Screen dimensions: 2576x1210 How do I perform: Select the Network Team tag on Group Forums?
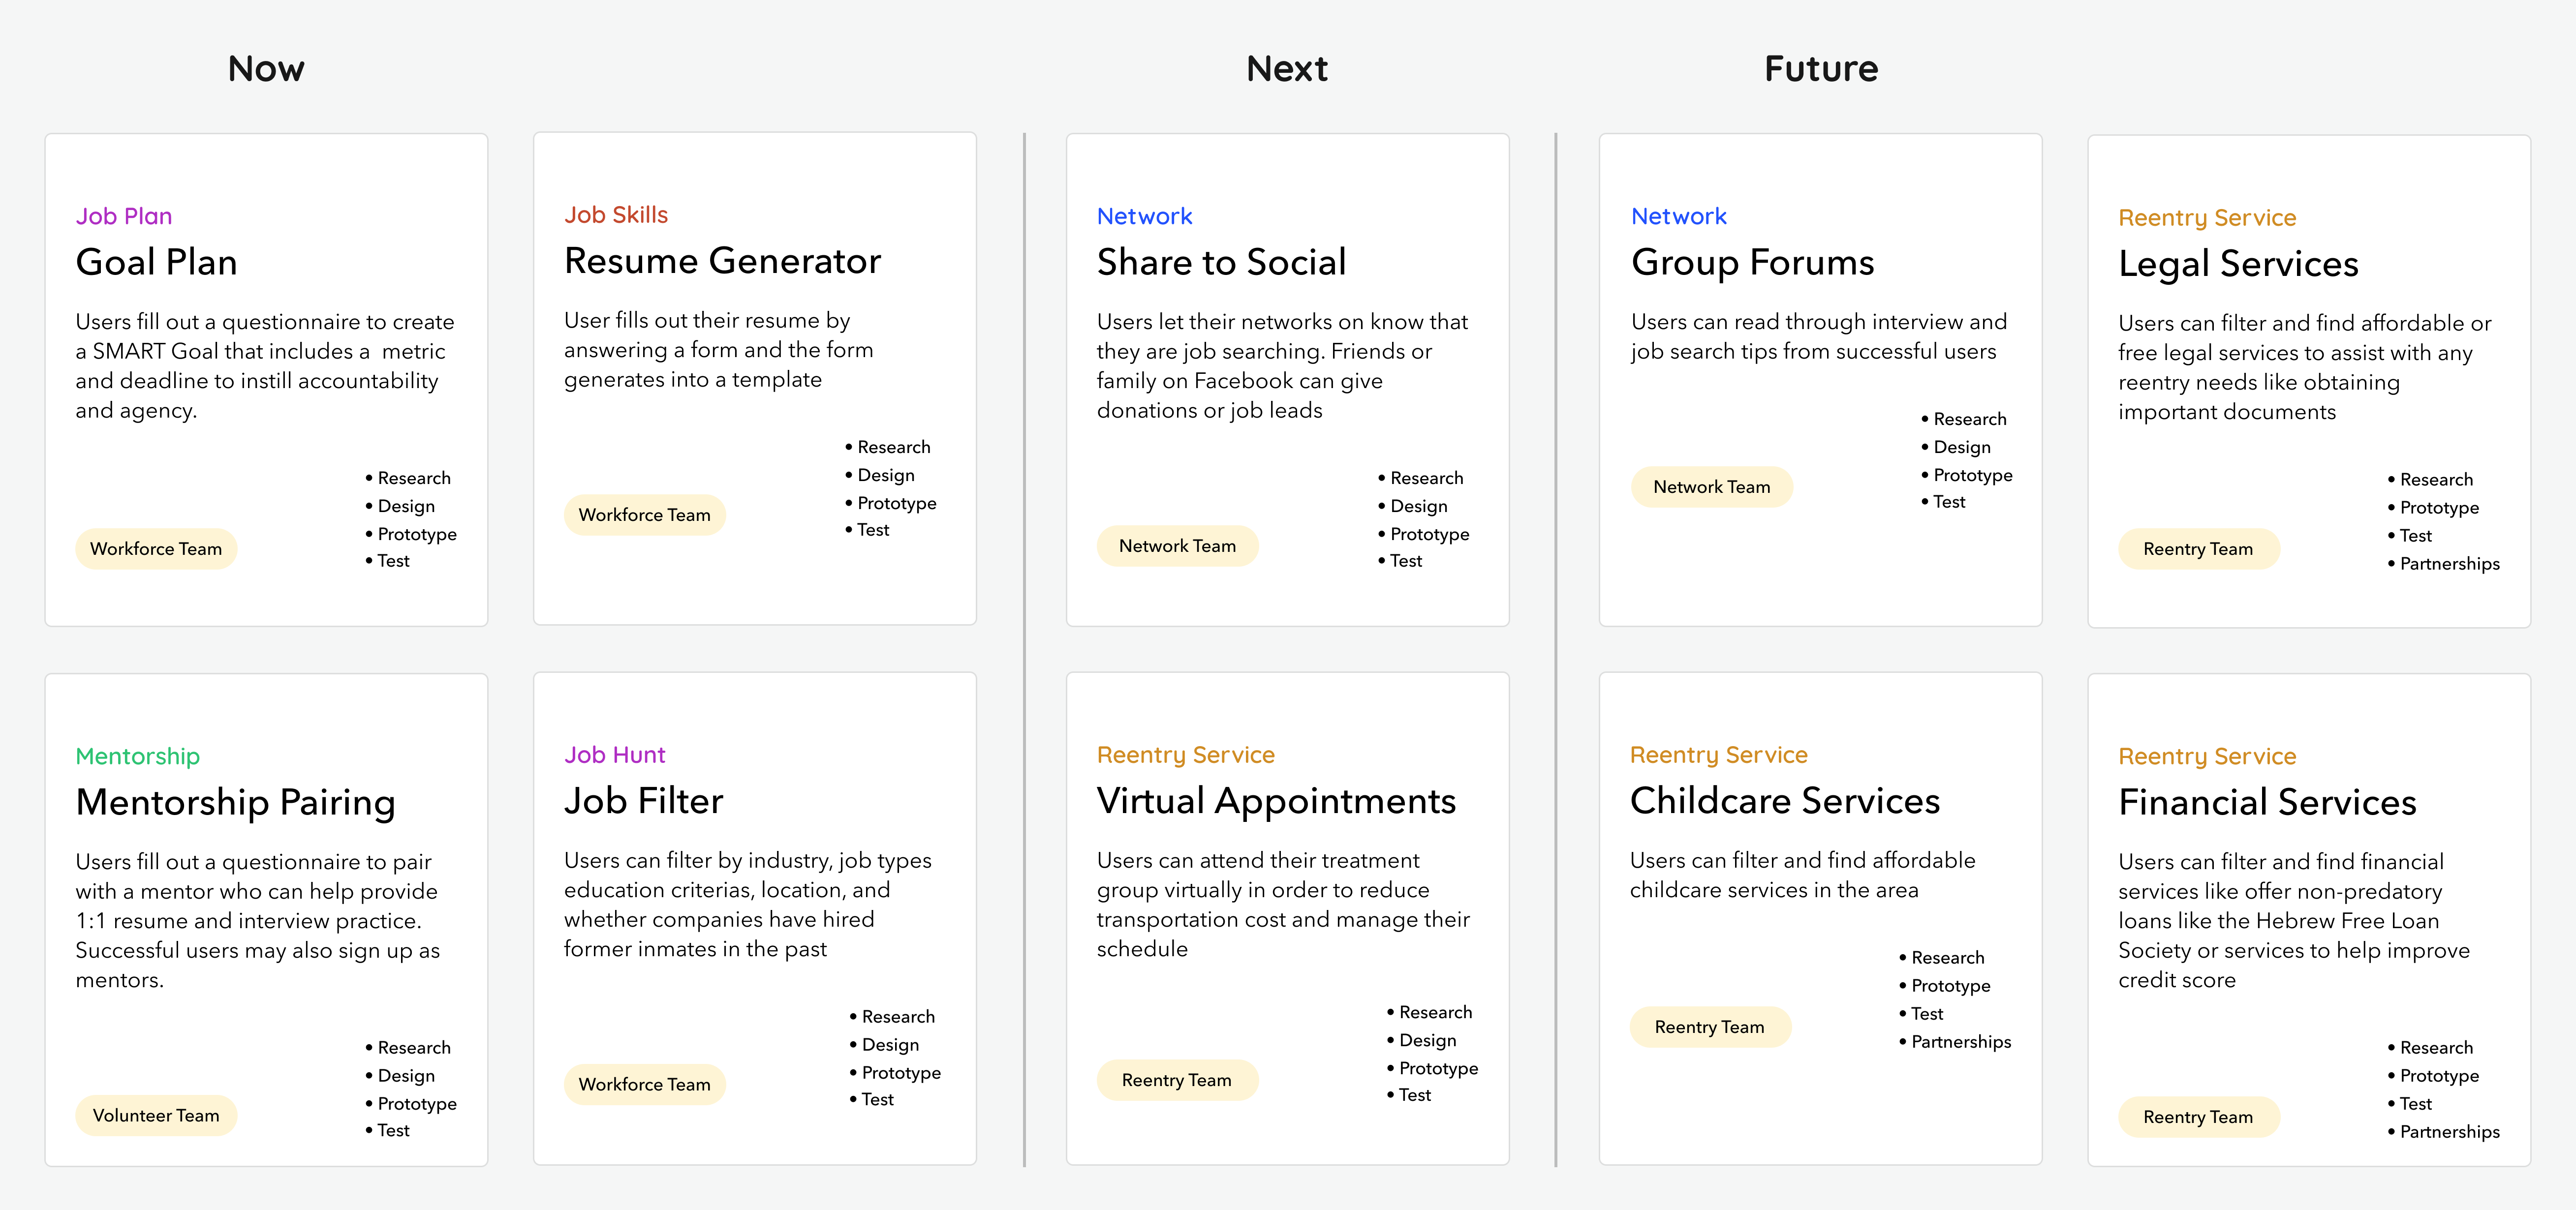coord(1711,487)
